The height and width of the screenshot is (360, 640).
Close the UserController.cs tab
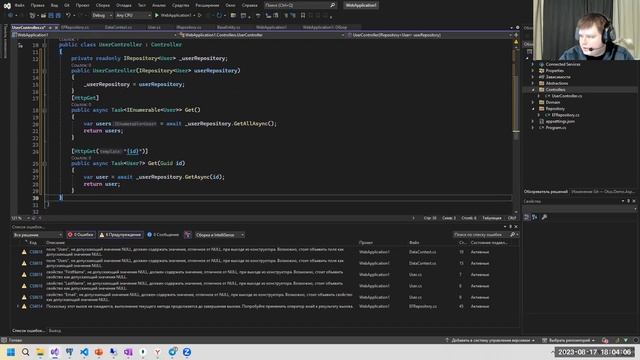(x=56, y=27)
